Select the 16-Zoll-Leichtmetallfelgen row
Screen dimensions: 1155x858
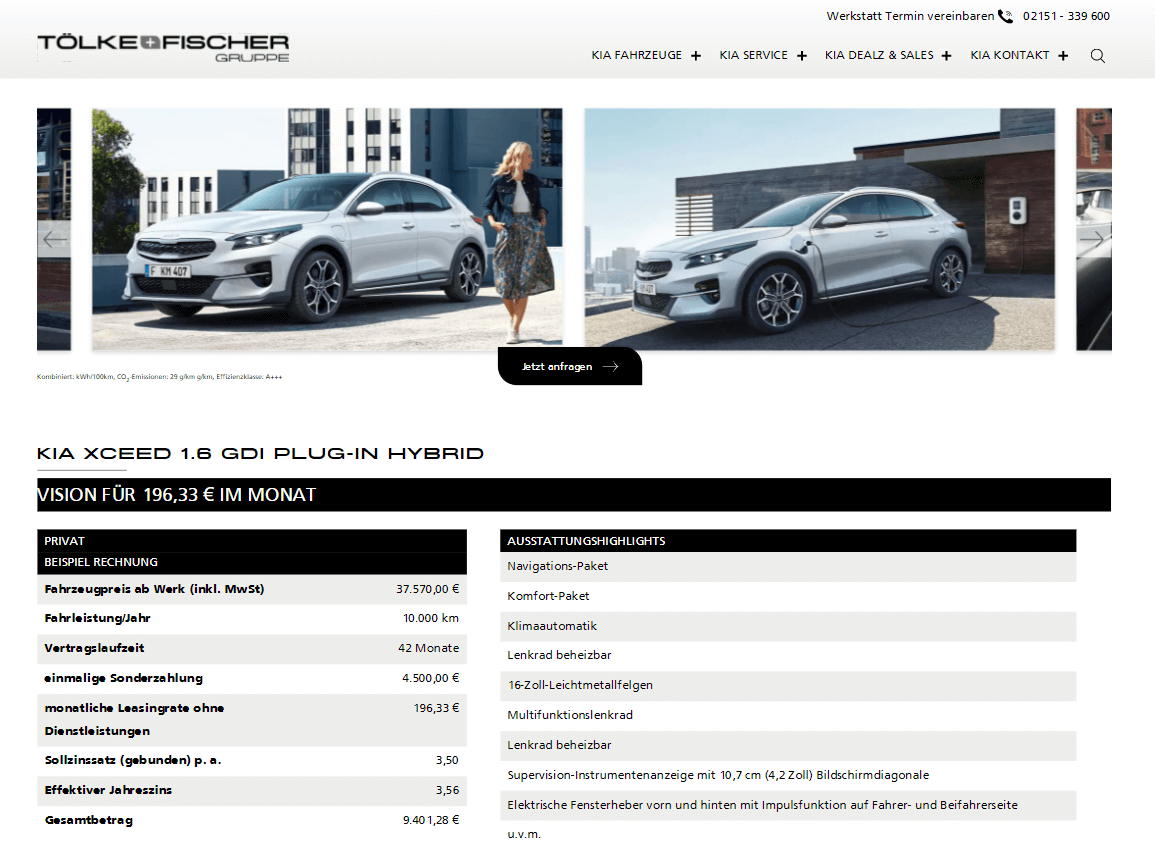tap(788, 686)
